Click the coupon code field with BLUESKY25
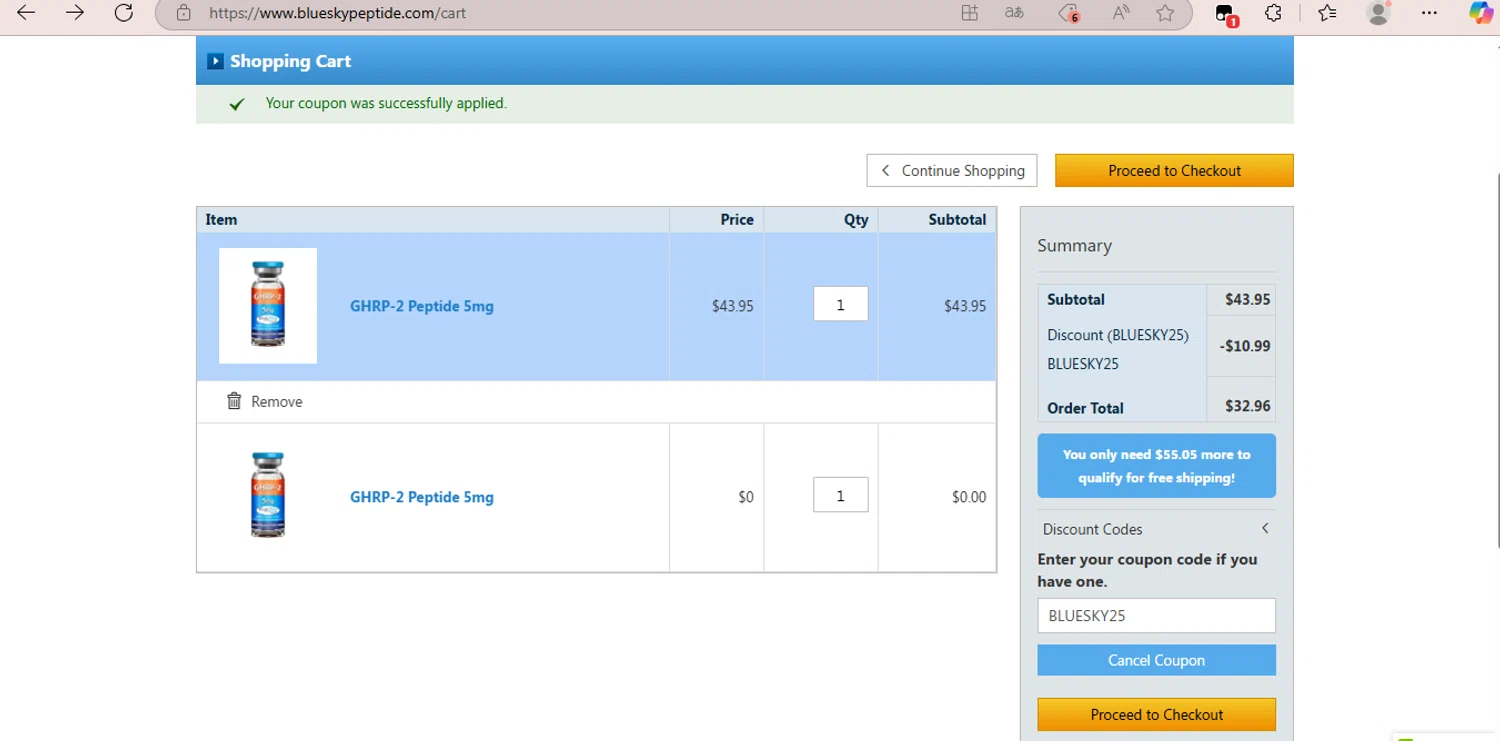The width and height of the screenshot is (1500, 741). (x=1156, y=616)
